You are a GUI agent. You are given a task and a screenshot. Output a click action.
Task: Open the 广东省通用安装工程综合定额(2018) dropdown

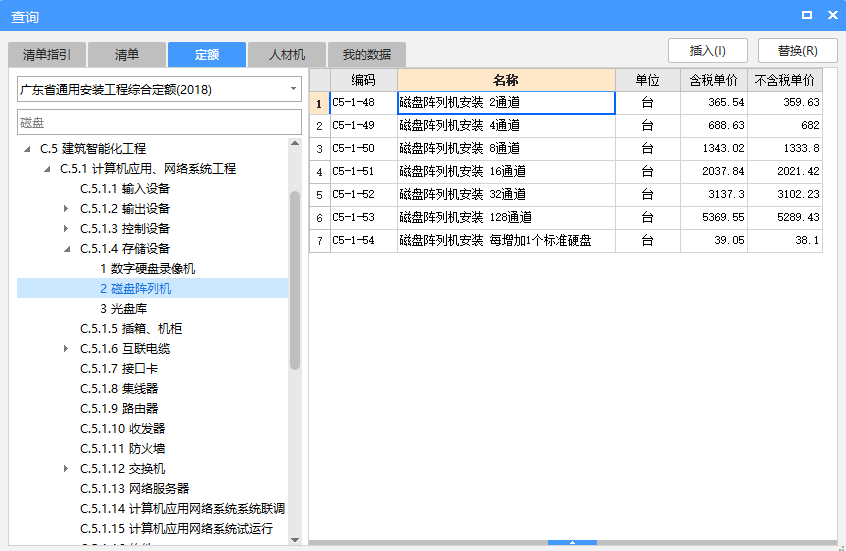pyautogui.click(x=159, y=89)
